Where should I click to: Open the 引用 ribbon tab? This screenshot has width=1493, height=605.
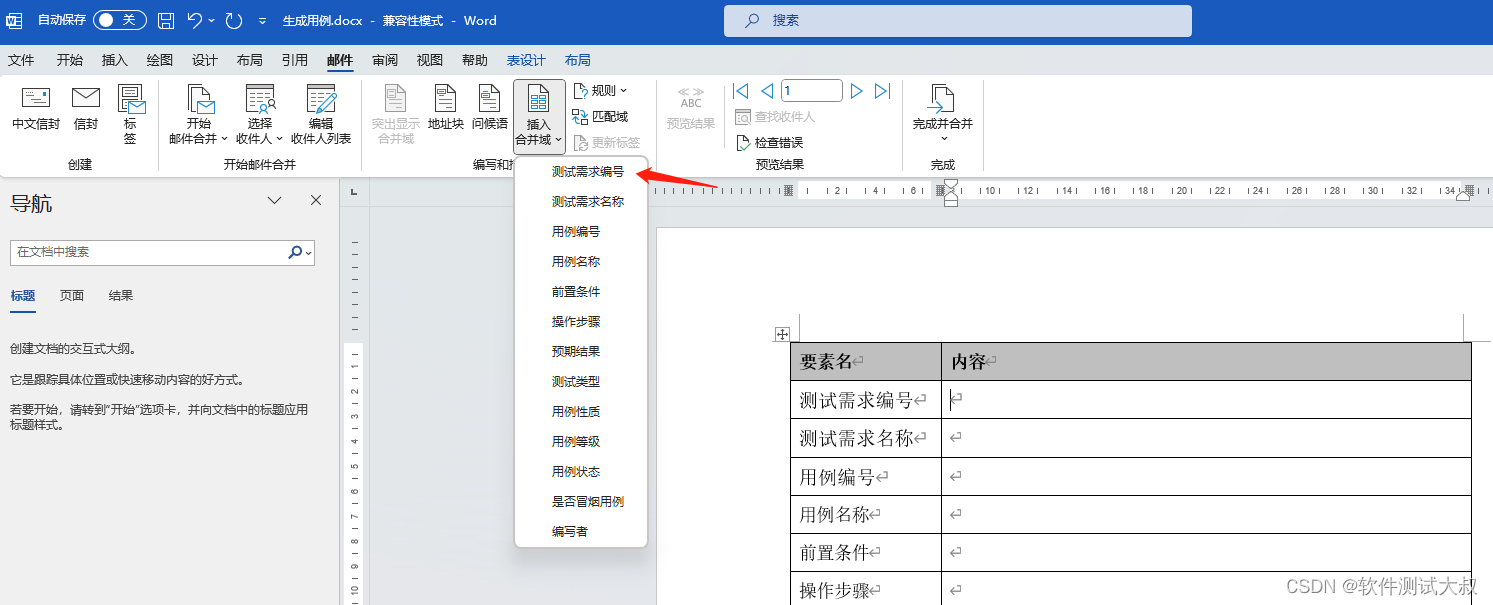click(295, 60)
